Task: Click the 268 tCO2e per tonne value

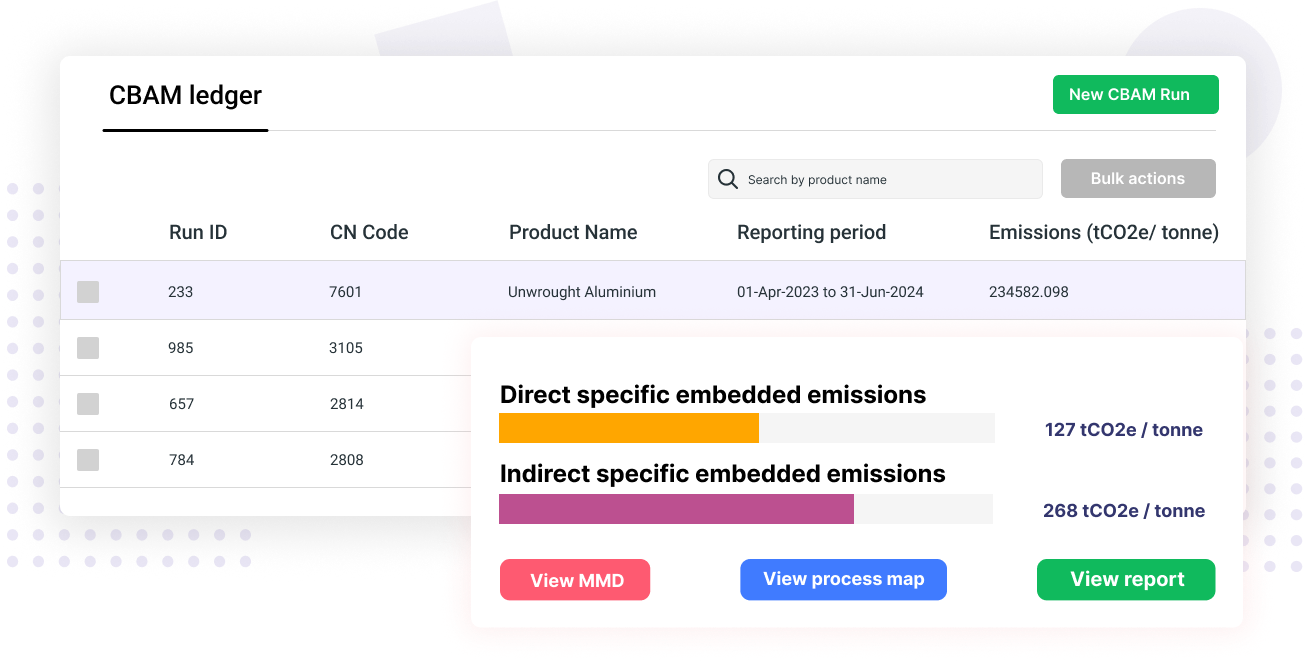Action: pyautogui.click(x=1123, y=510)
